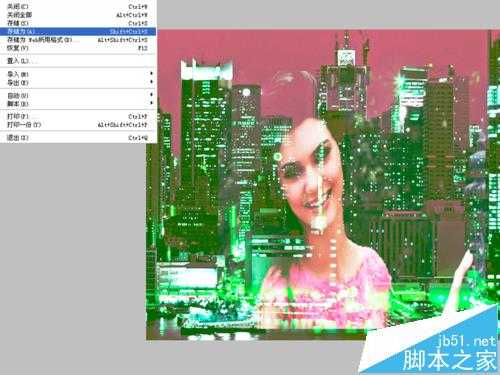500x375 pixels.
Task: Choose 退出 (Exit) Ctrl+Q entry
Action: coord(78,138)
